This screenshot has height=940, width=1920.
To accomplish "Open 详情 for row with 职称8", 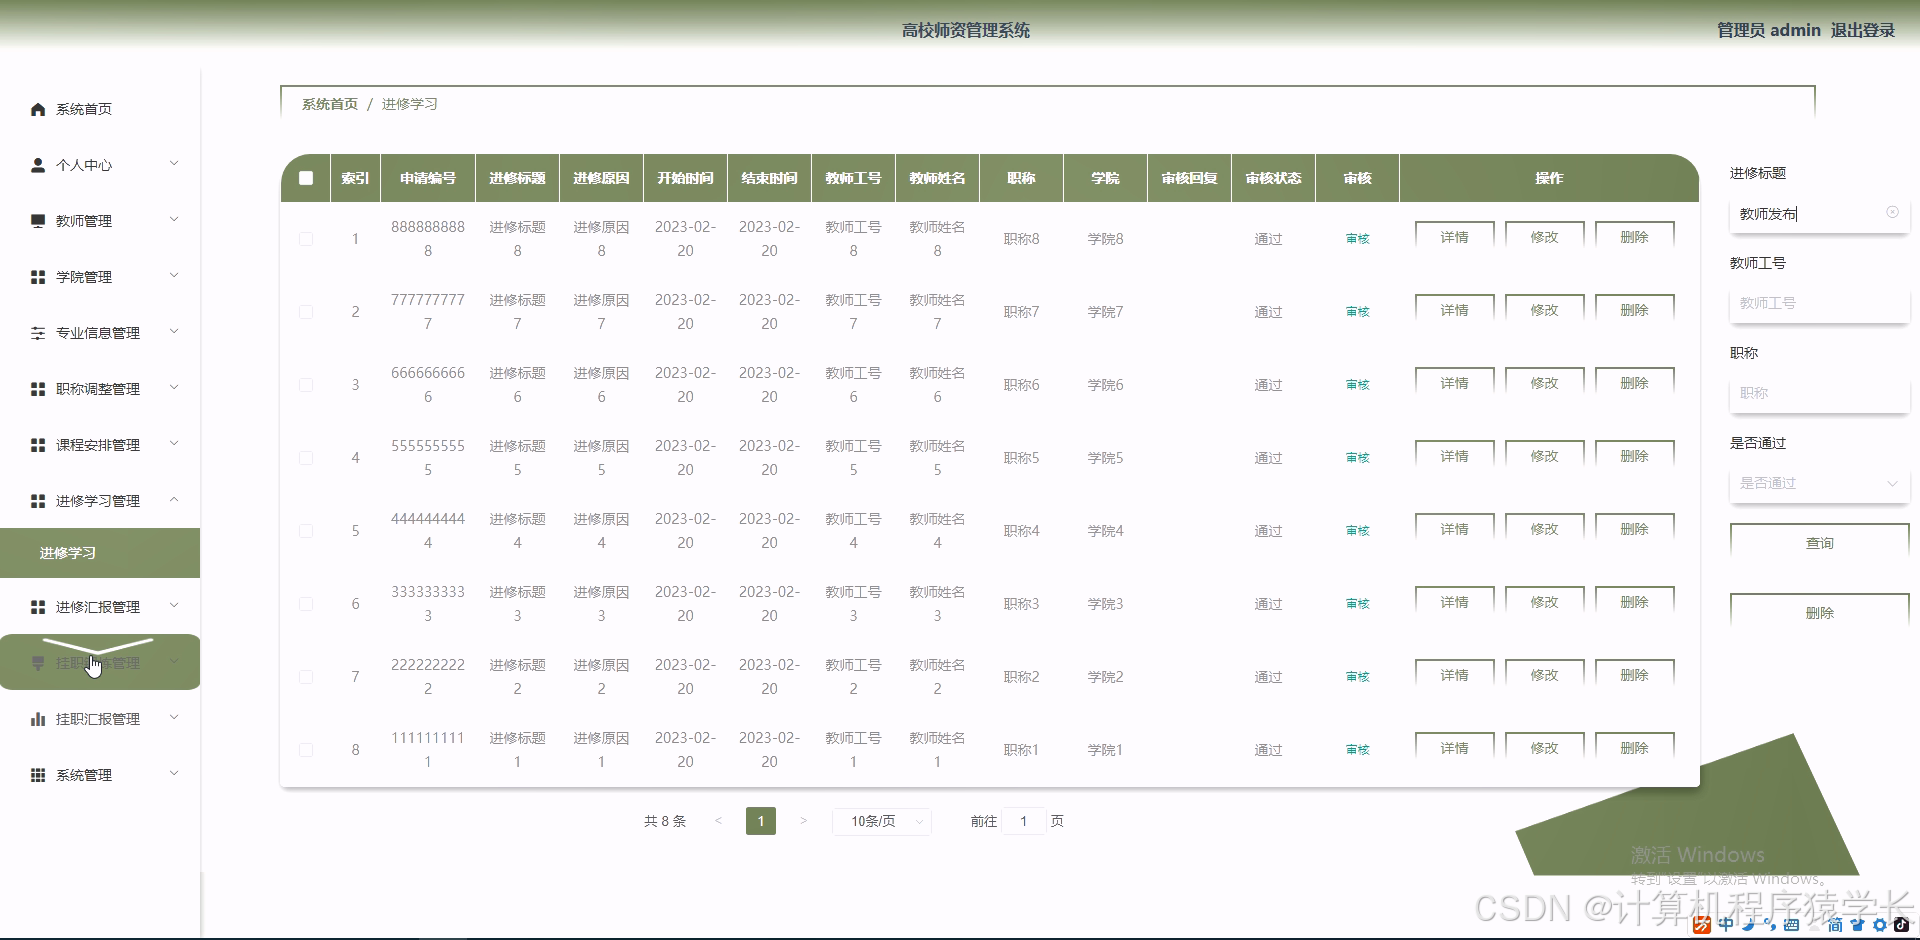I will click(x=1454, y=237).
